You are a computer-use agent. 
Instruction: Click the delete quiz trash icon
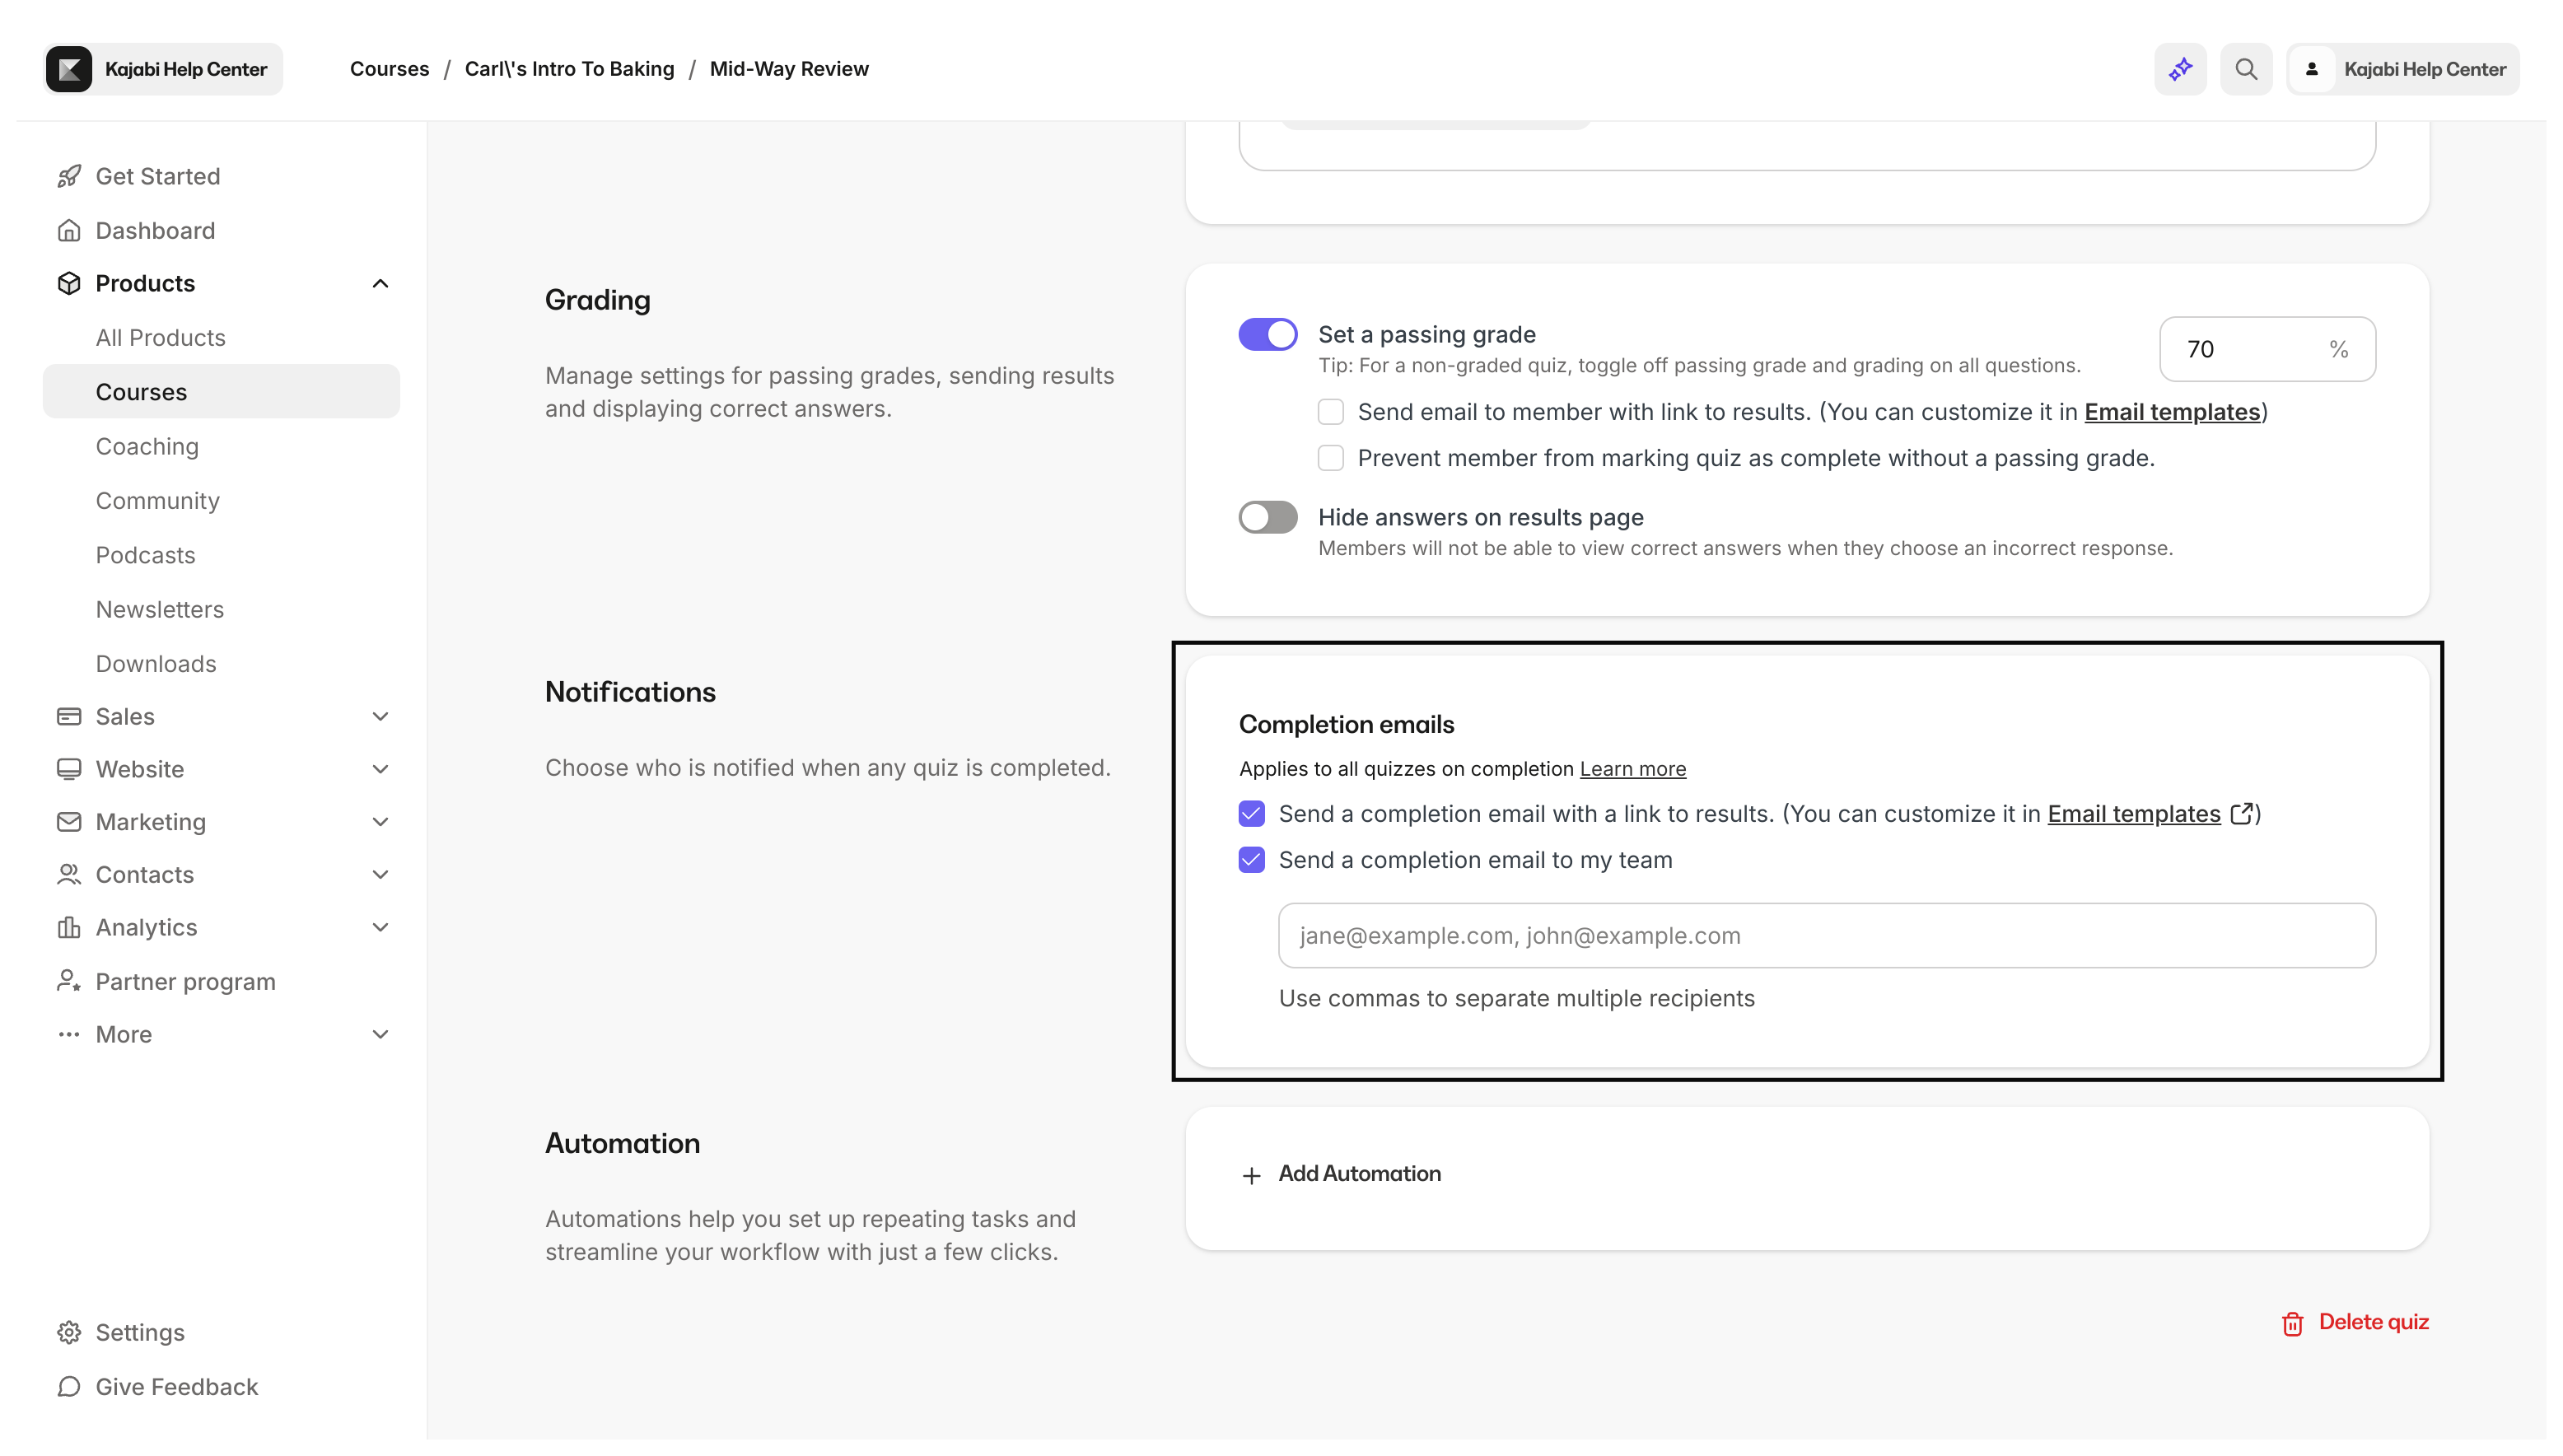coord(2291,1323)
